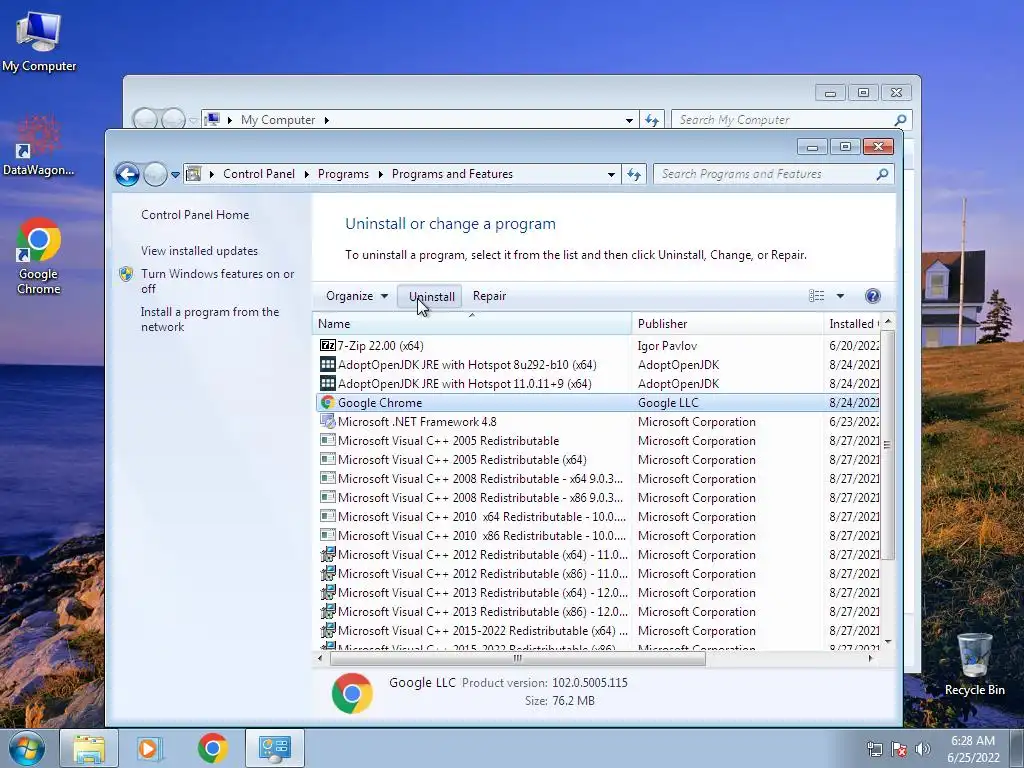The image size is (1024, 768).
Task: Sort by the Installed On column header
Action: pos(852,324)
